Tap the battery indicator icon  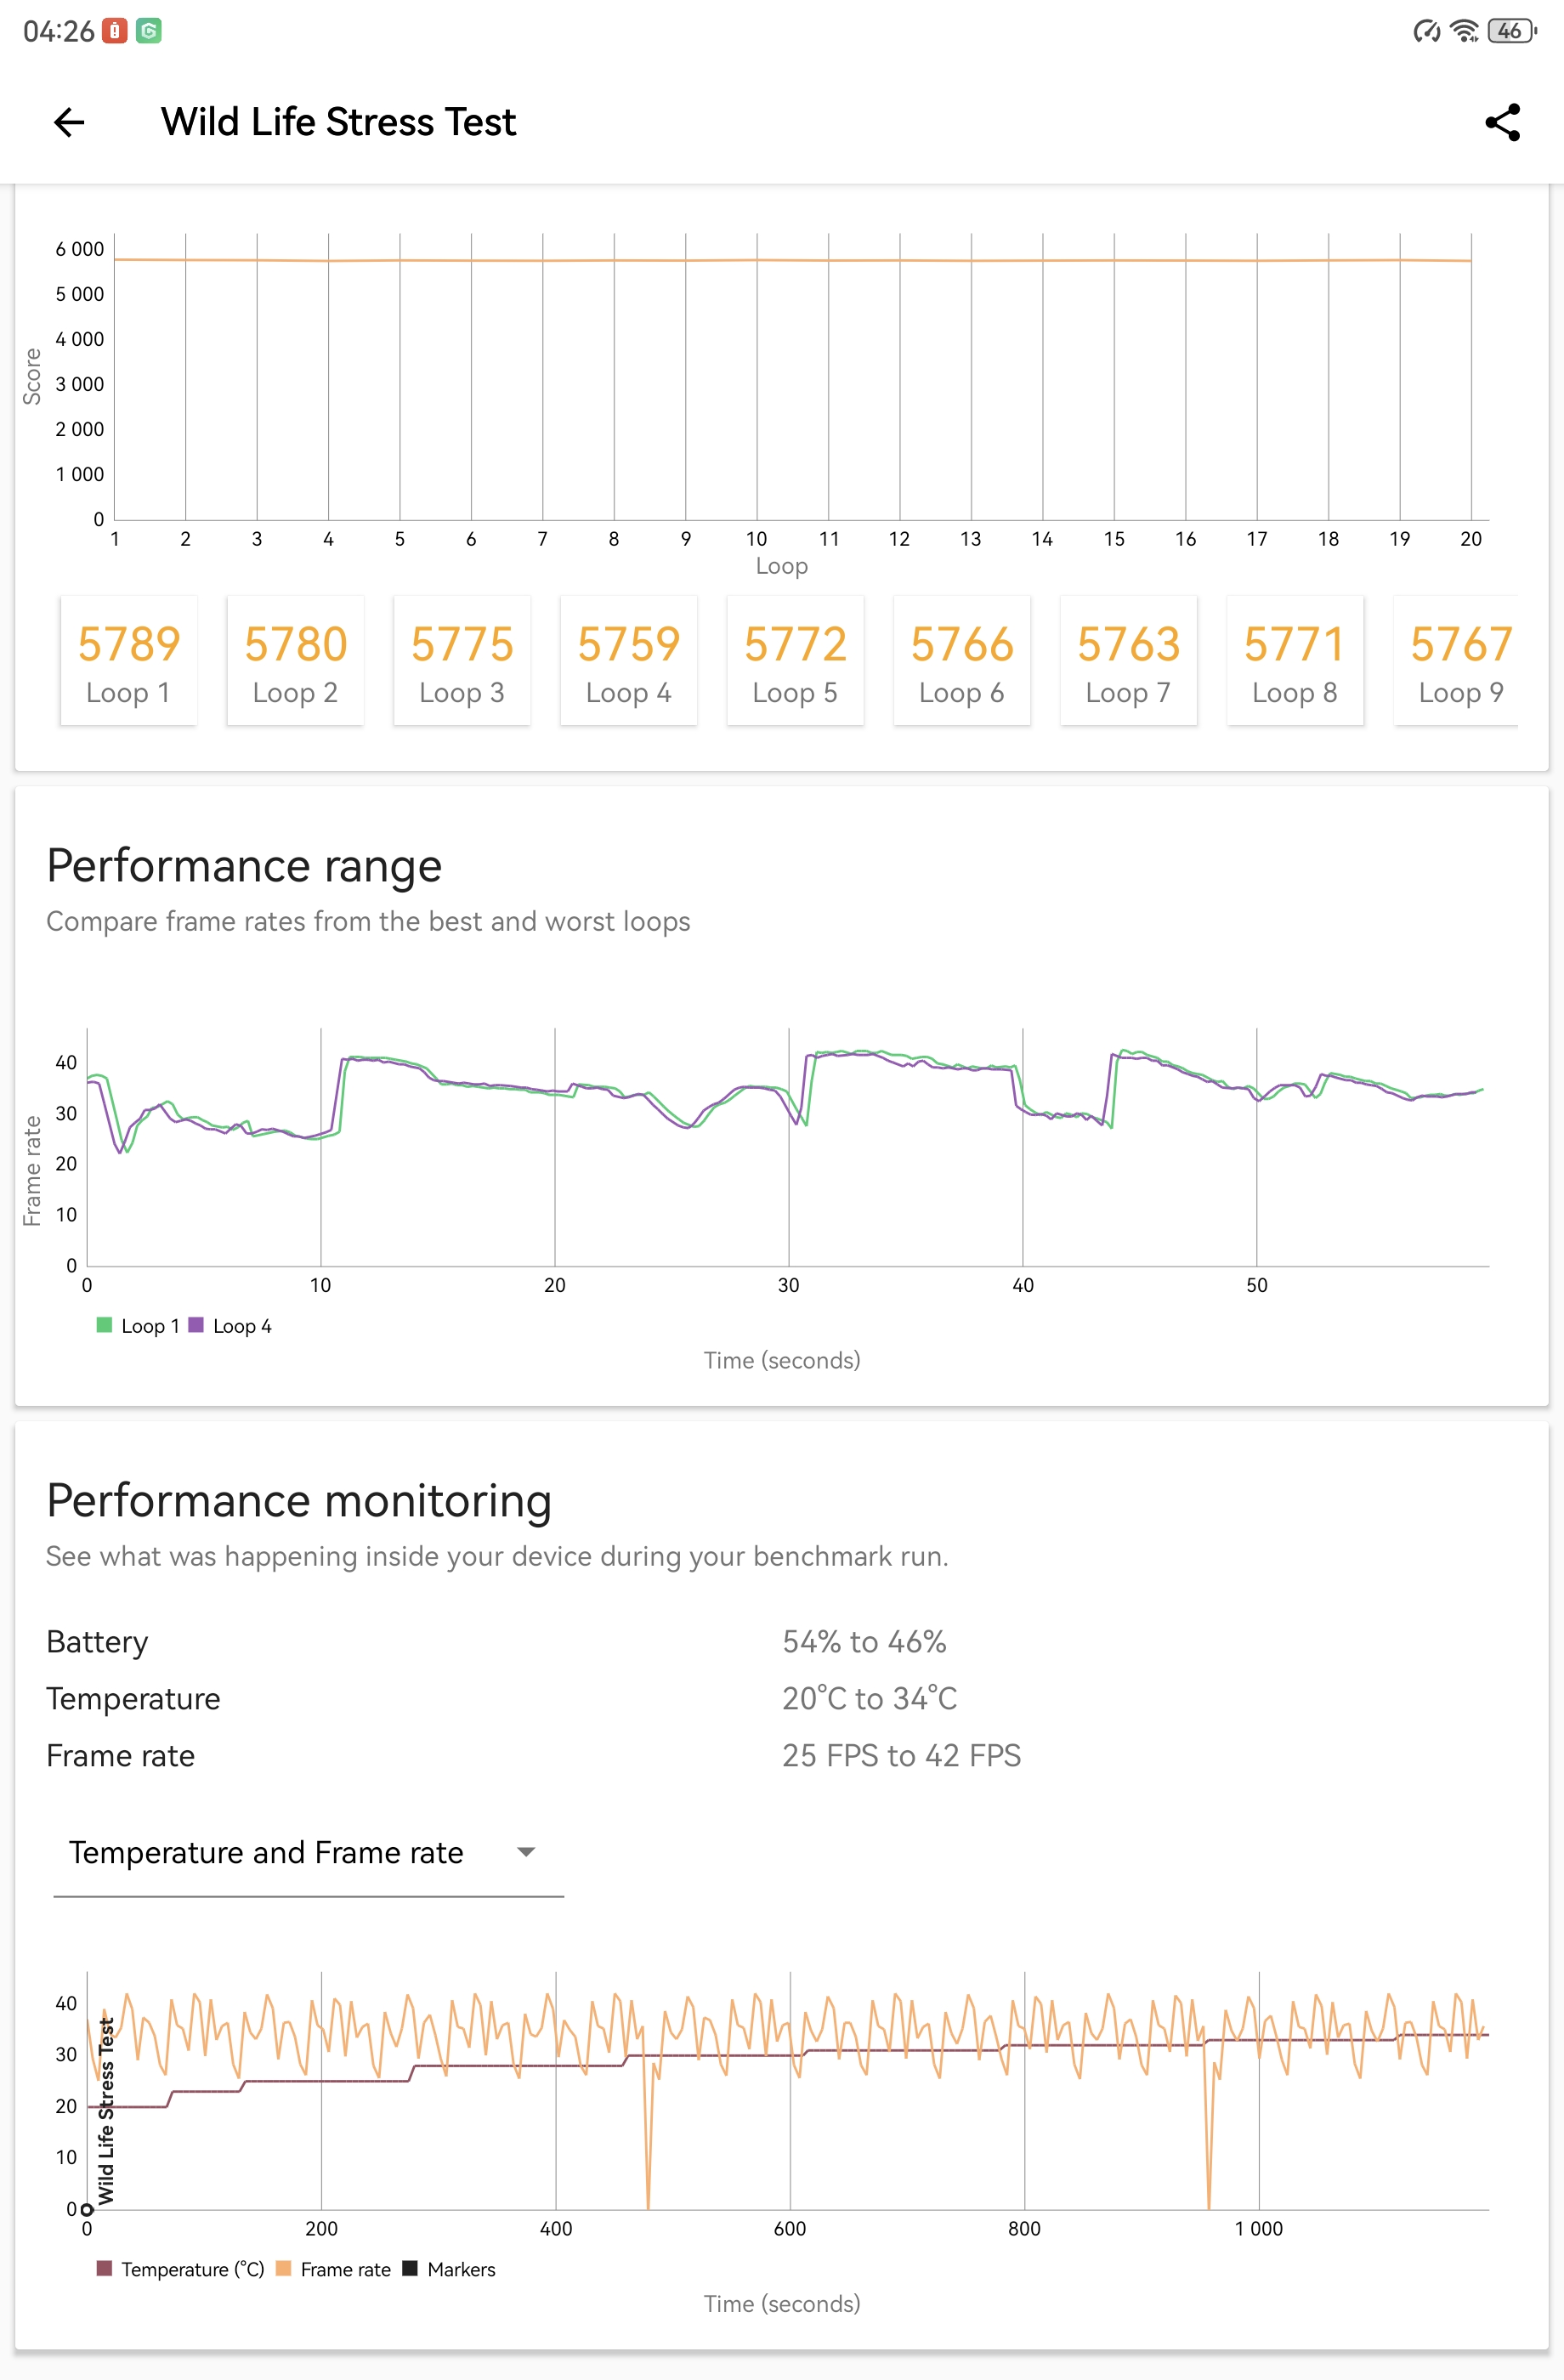[x=1512, y=31]
